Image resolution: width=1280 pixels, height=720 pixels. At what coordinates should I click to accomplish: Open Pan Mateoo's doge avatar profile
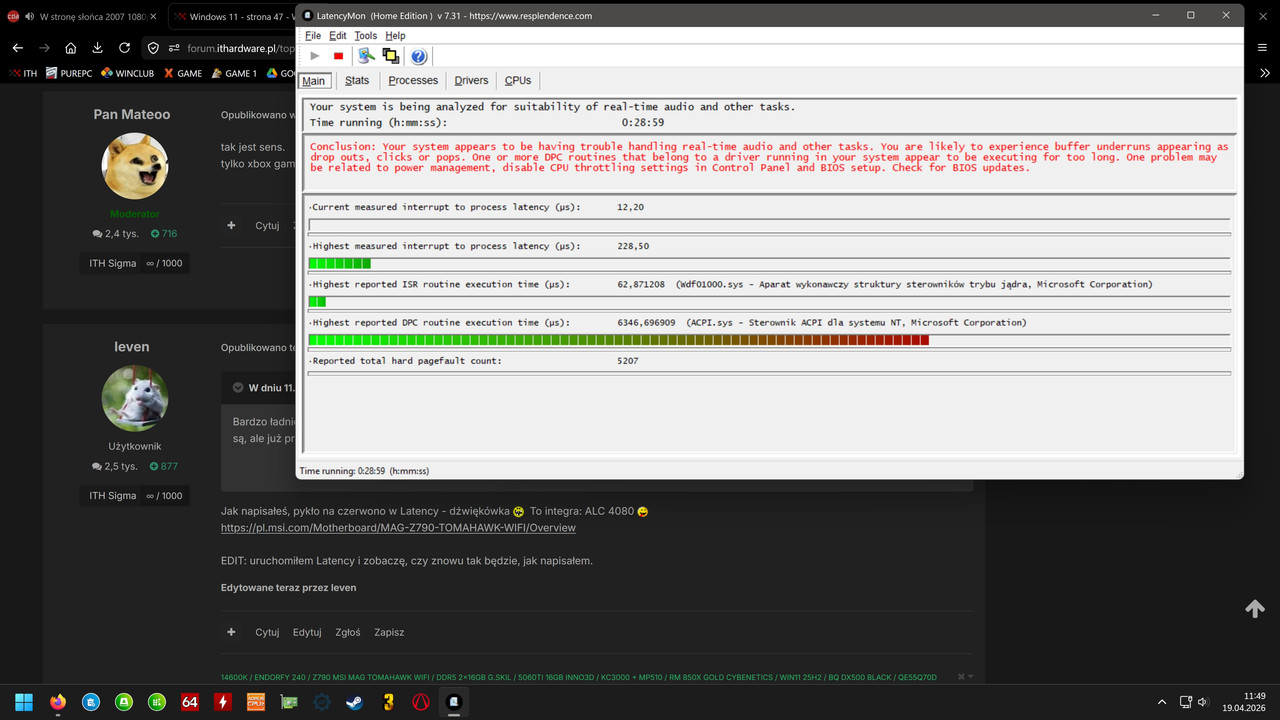(x=135, y=166)
